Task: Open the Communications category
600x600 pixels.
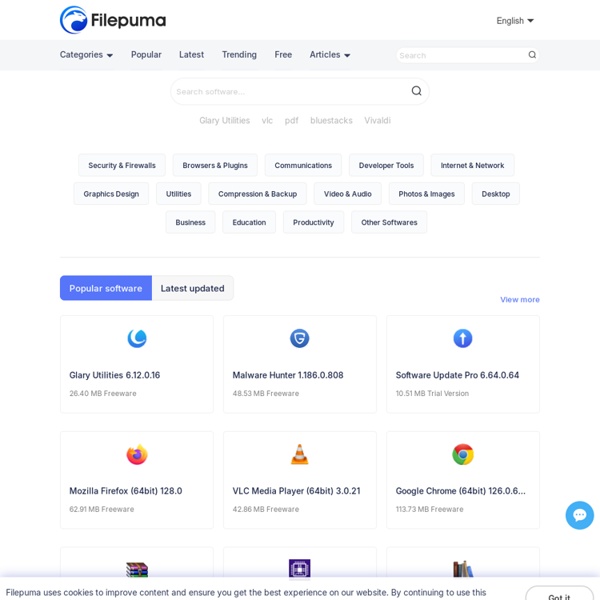Action: pyautogui.click(x=303, y=165)
